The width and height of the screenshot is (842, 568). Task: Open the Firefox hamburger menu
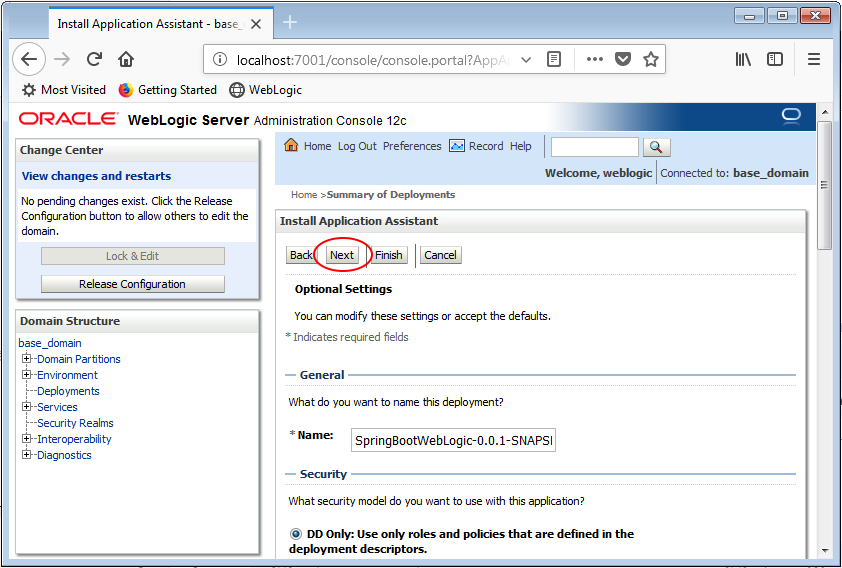tap(814, 59)
